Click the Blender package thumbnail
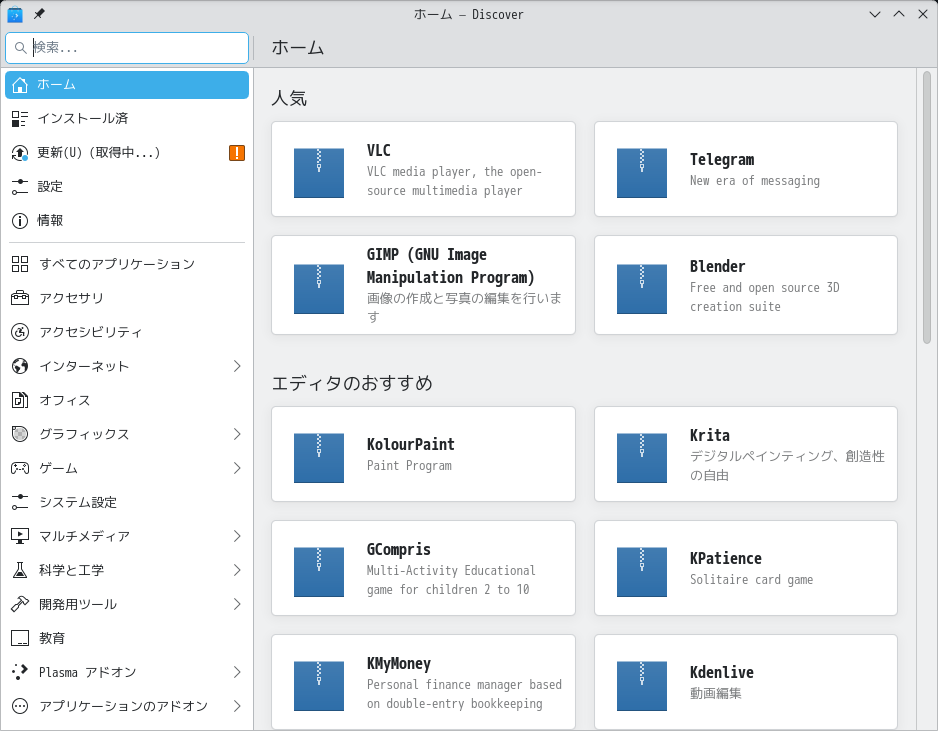This screenshot has width=938, height=731. [642, 289]
